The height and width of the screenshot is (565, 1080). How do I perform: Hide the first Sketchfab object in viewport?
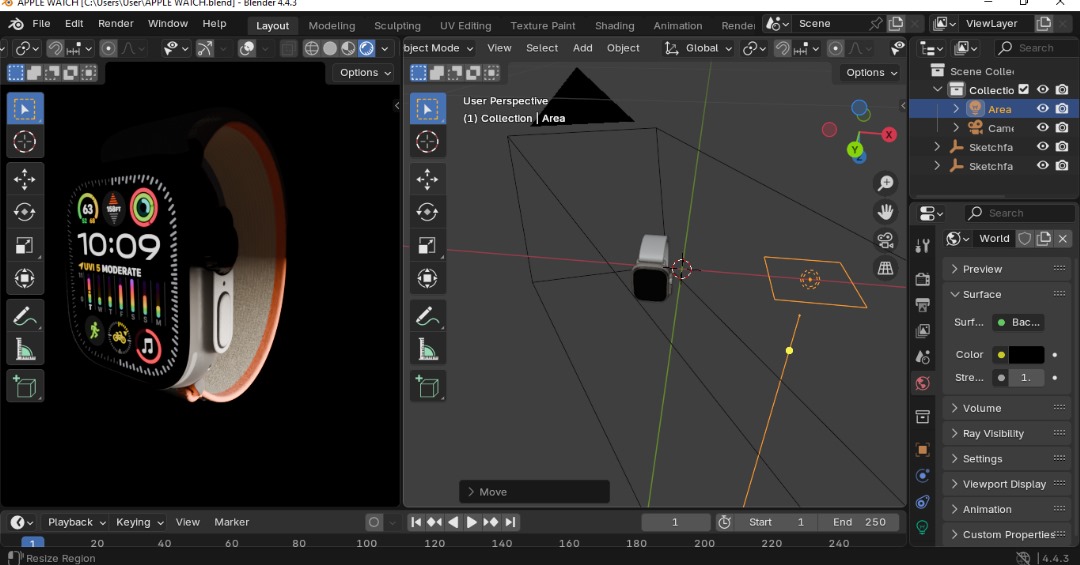[1043, 146]
